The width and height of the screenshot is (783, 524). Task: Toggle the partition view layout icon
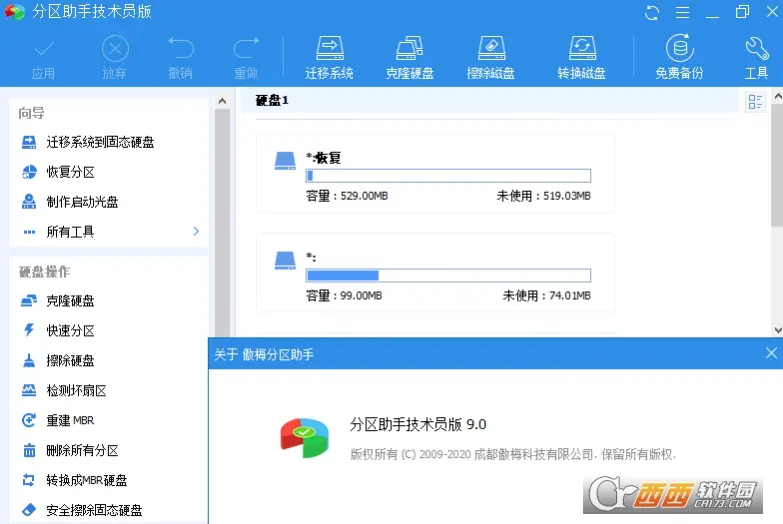point(755,102)
